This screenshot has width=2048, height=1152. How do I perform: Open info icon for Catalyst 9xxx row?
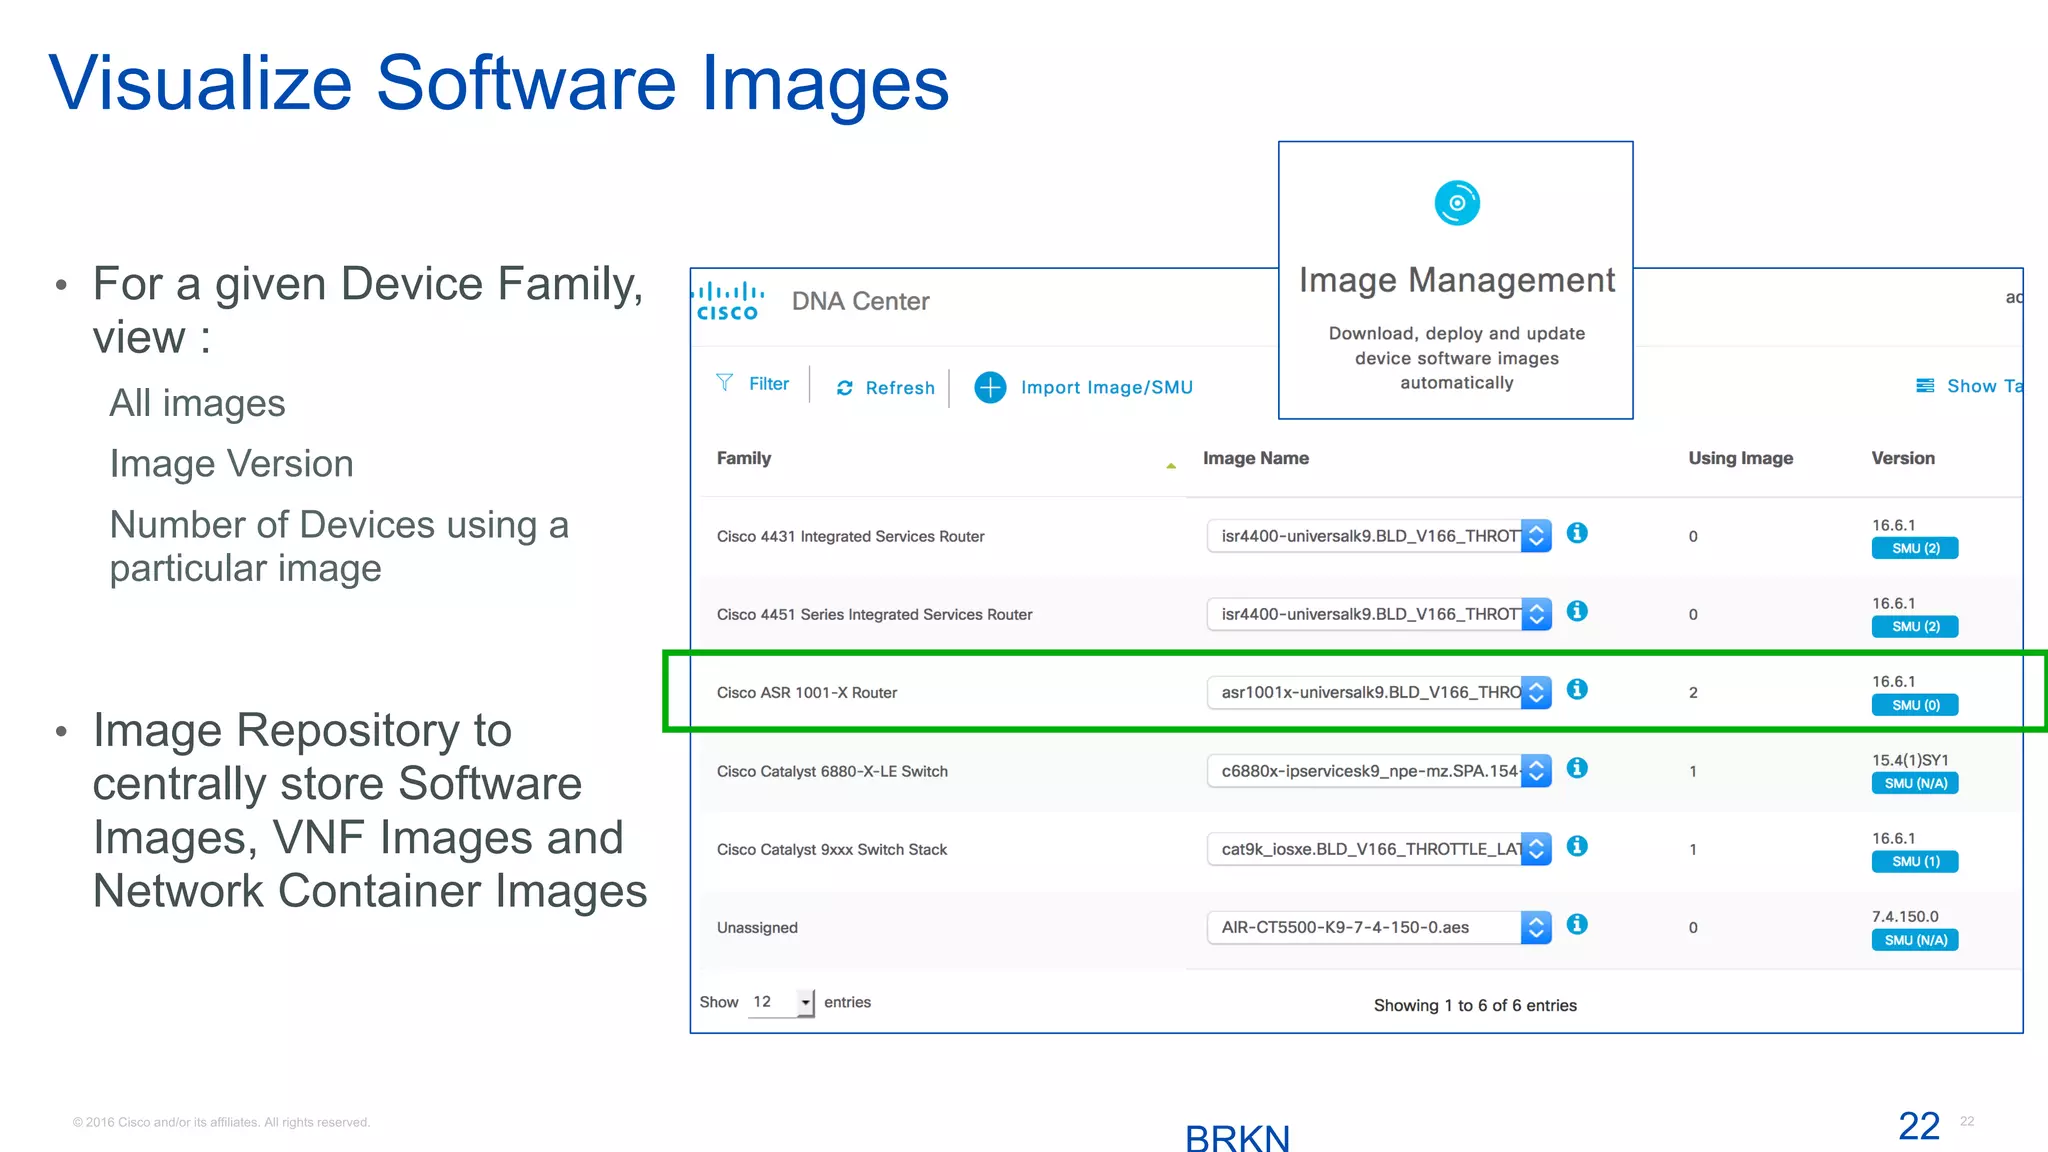click(1577, 846)
